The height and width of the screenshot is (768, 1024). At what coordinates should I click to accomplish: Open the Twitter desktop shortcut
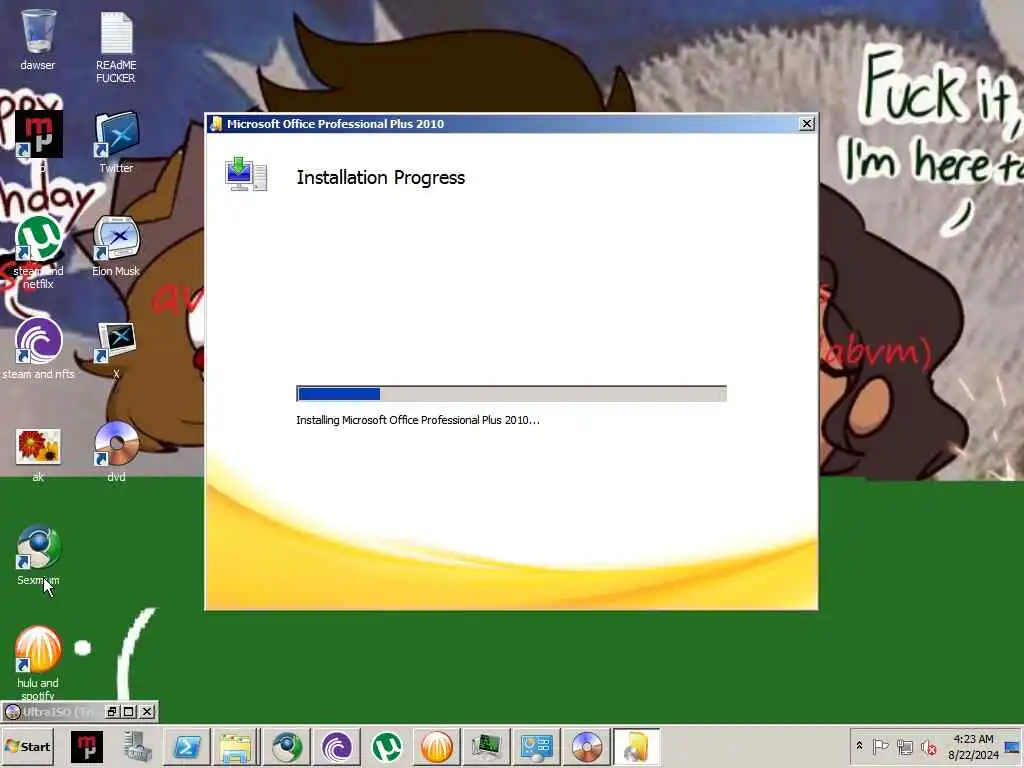(116, 135)
